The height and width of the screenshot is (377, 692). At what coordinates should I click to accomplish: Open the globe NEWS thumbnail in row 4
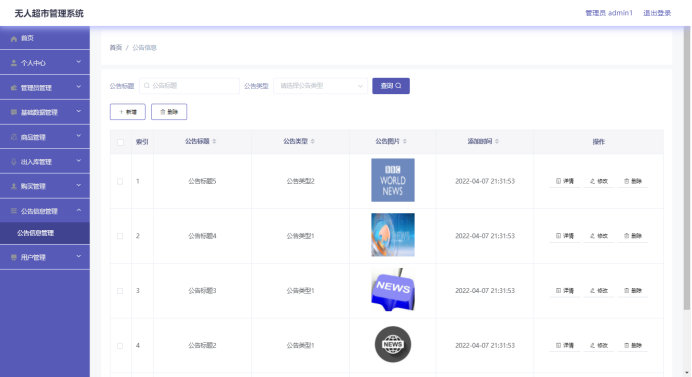[393, 344]
